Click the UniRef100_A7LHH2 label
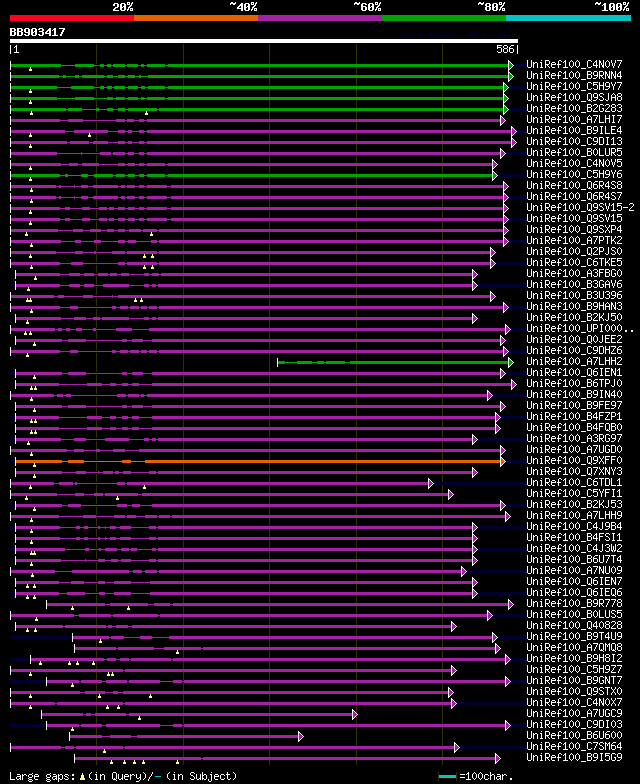 (574, 362)
